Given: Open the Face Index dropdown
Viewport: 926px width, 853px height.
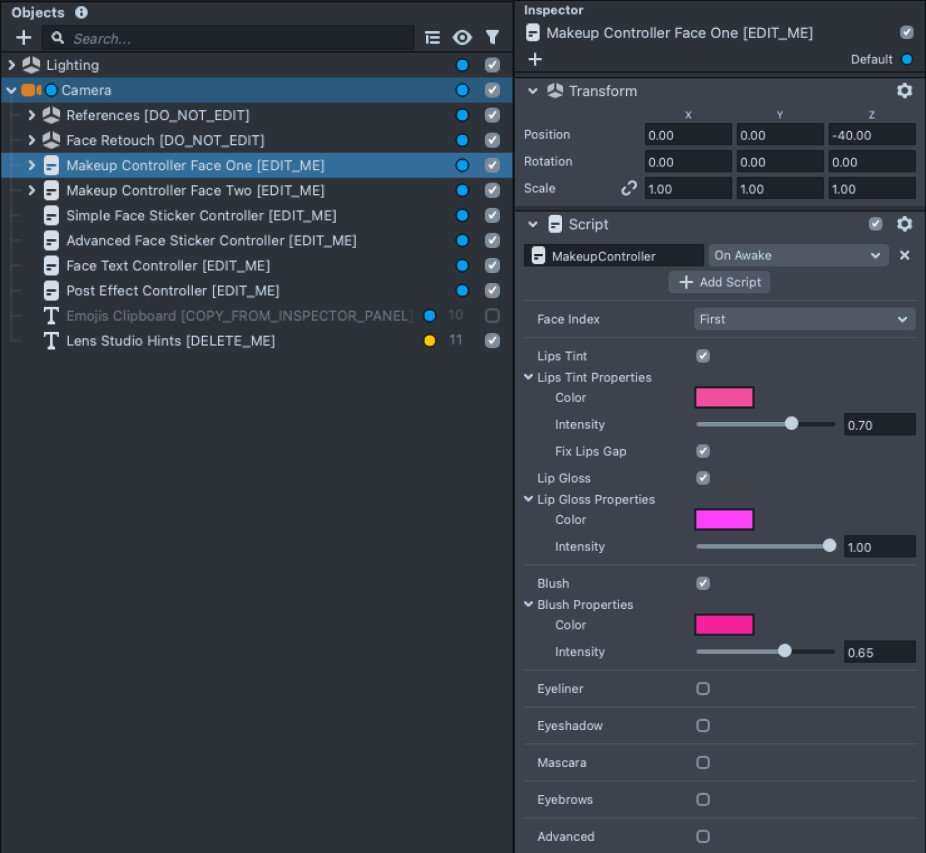Looking at the screenshot, I should coord(804,319).
